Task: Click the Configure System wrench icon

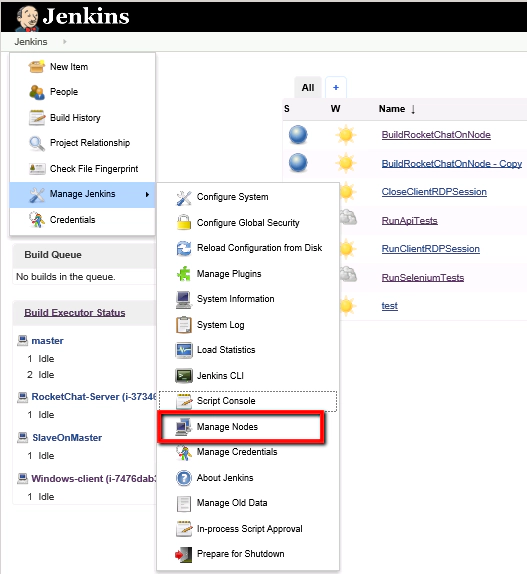Action: tap(184, 197)
